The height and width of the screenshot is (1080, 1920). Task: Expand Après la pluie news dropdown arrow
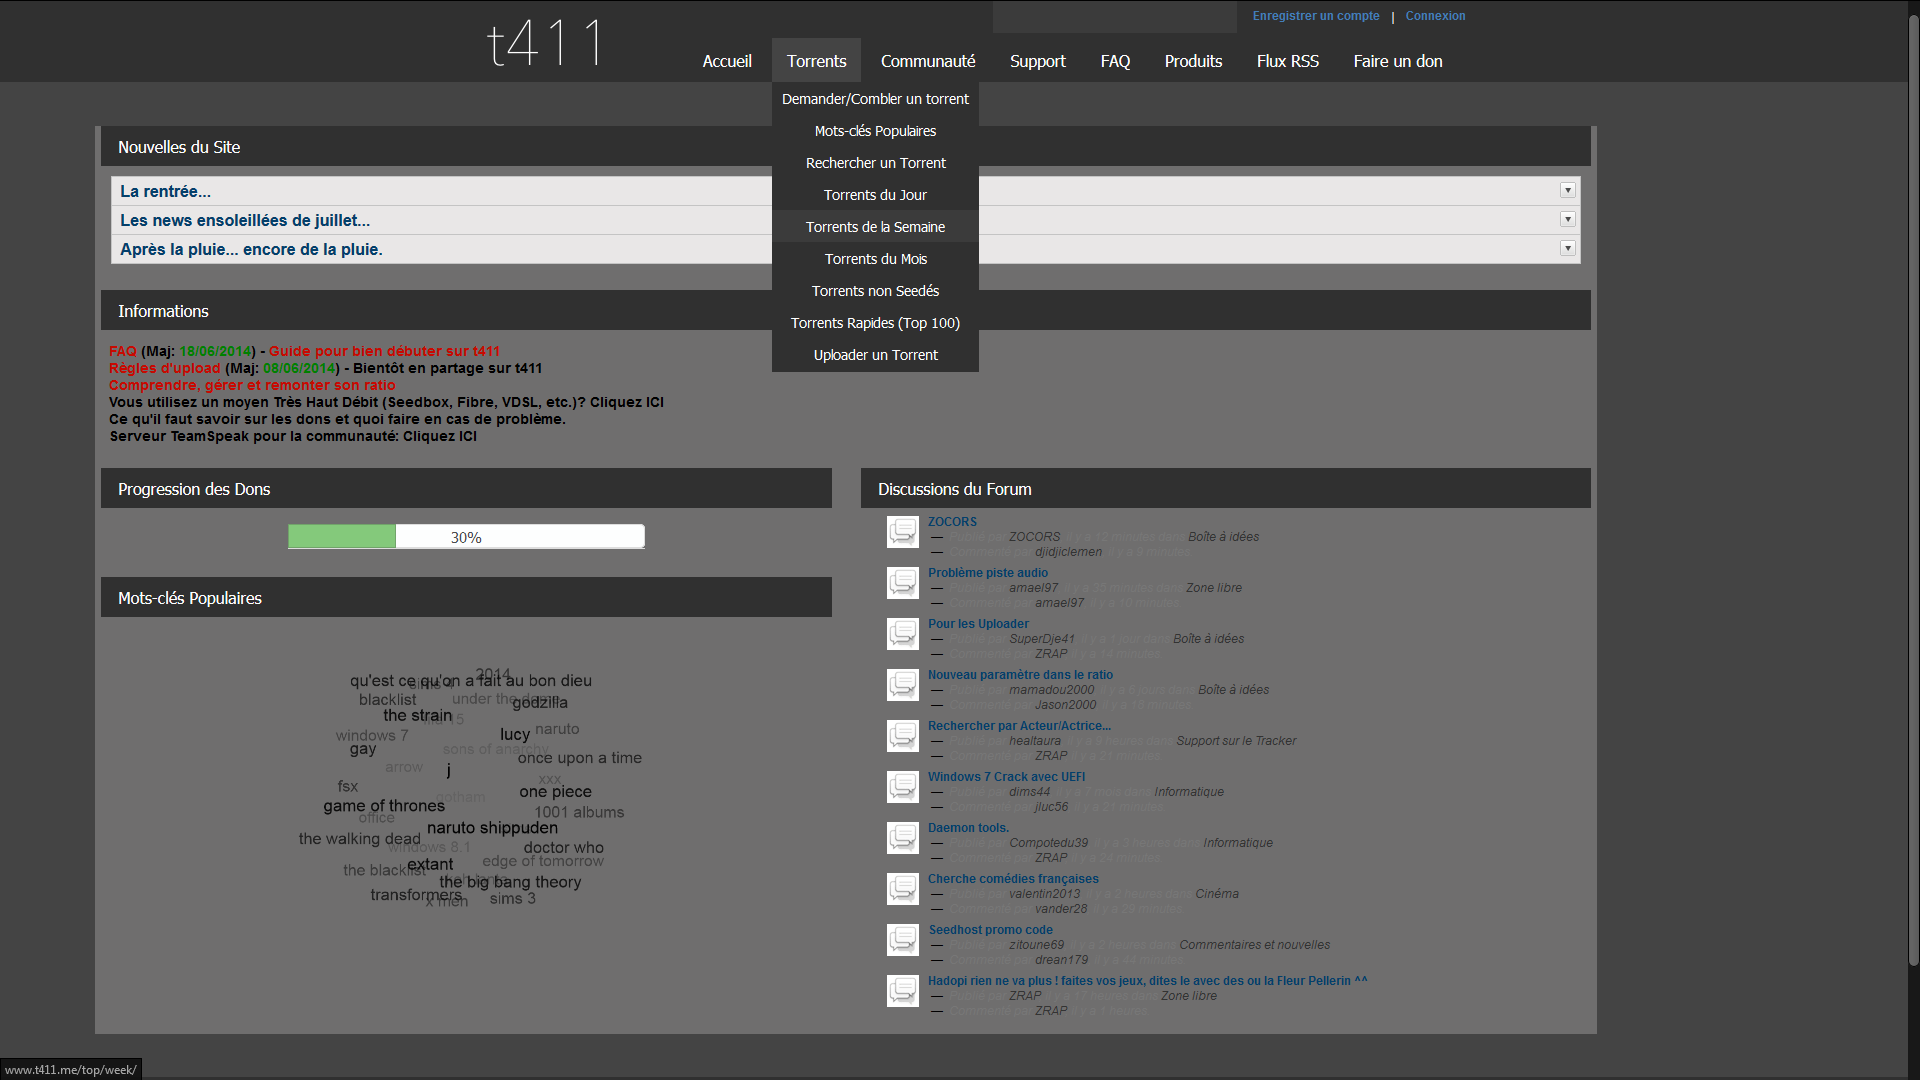click(x=1567, y=248)
